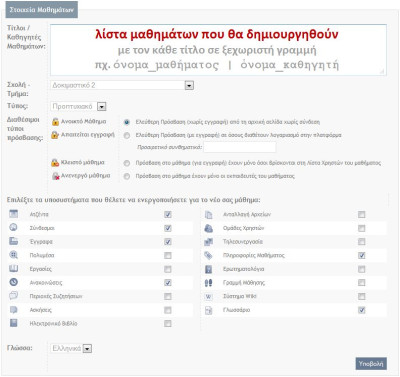This screenshot has height=377, width=400.
Task: Enable the Ανταλλαγή Αρχείων checkbox
Action: click(361, 214)
